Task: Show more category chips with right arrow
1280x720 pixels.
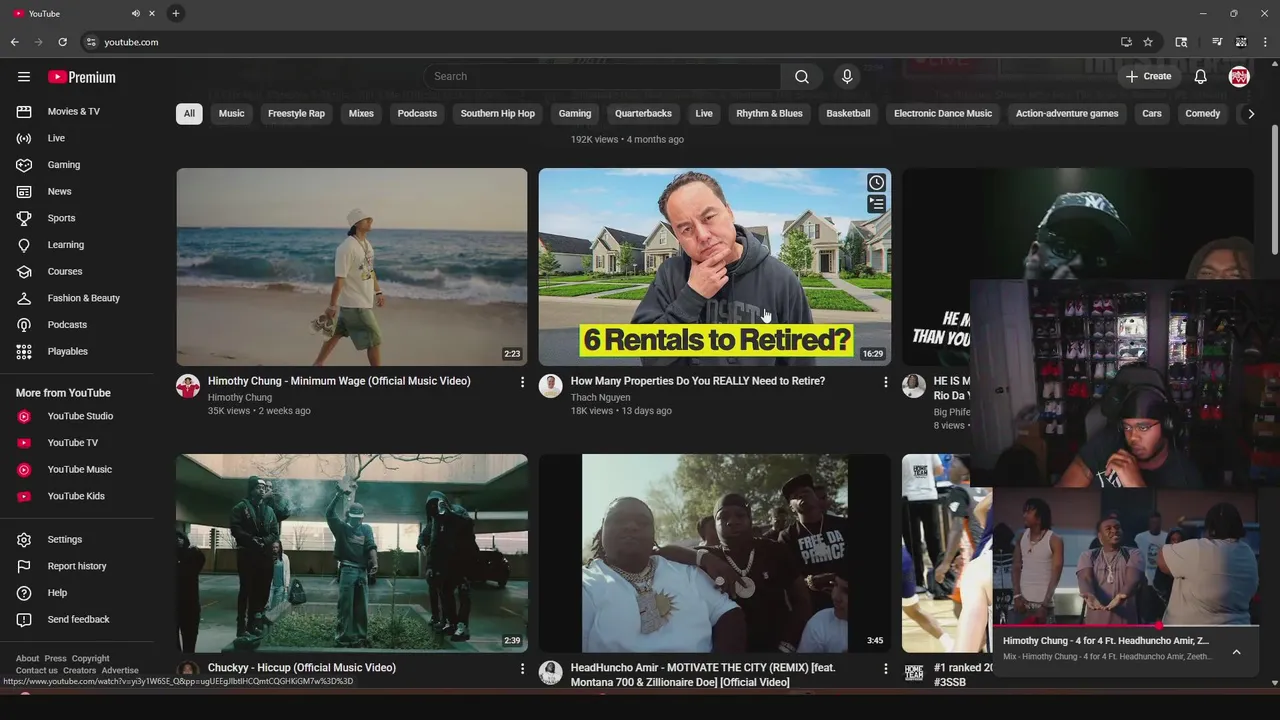Action: point(1250,114)
